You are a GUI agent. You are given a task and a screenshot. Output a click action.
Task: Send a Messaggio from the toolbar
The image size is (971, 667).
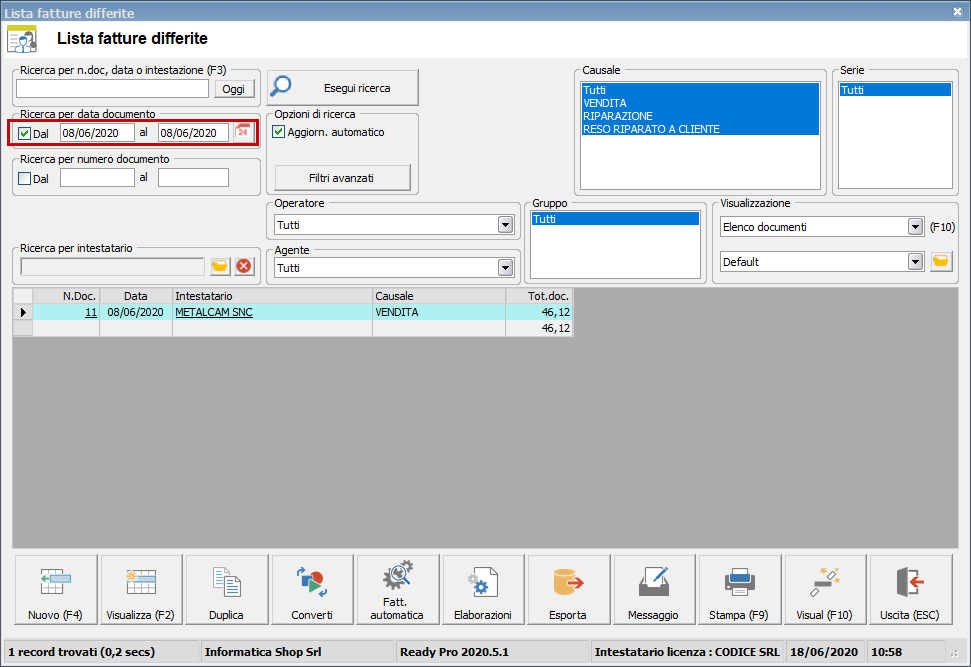click(x=653, y=589)
